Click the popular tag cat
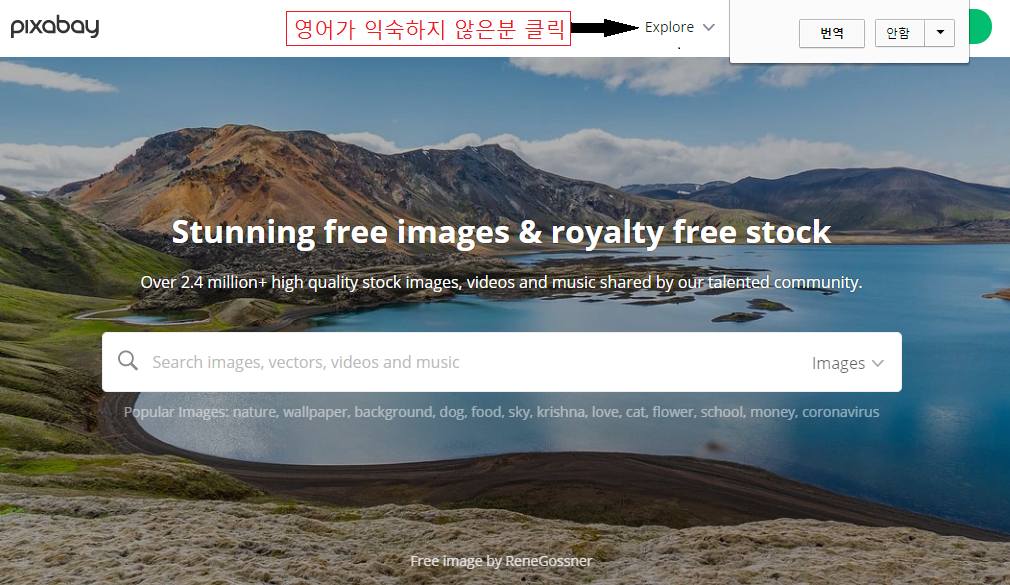 635,412
